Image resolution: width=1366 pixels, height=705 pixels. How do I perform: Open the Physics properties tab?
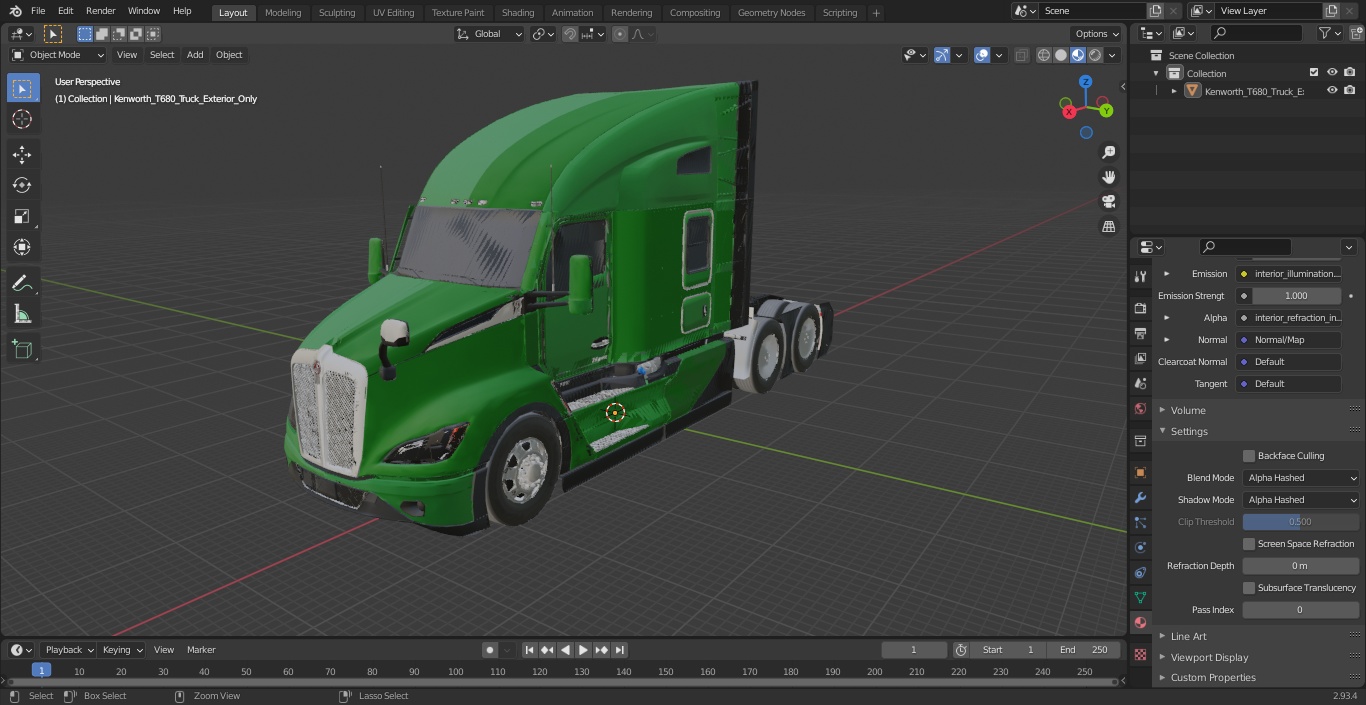click(x=1140, y=547)
